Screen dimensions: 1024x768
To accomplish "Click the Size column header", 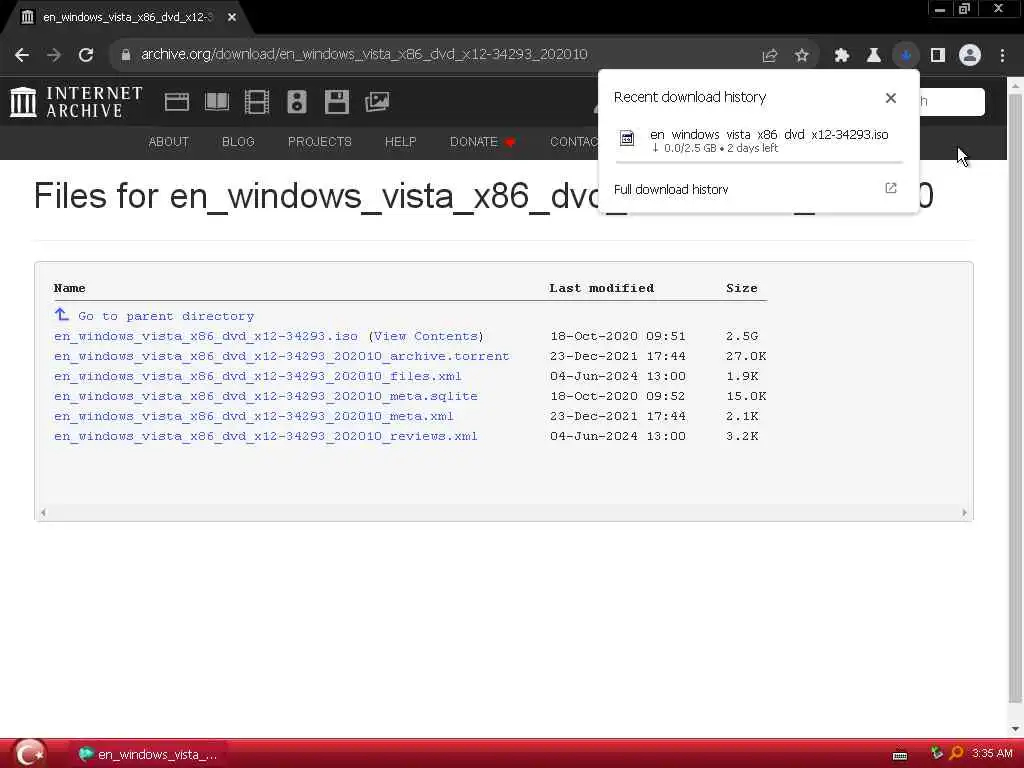I will point(742,288).
